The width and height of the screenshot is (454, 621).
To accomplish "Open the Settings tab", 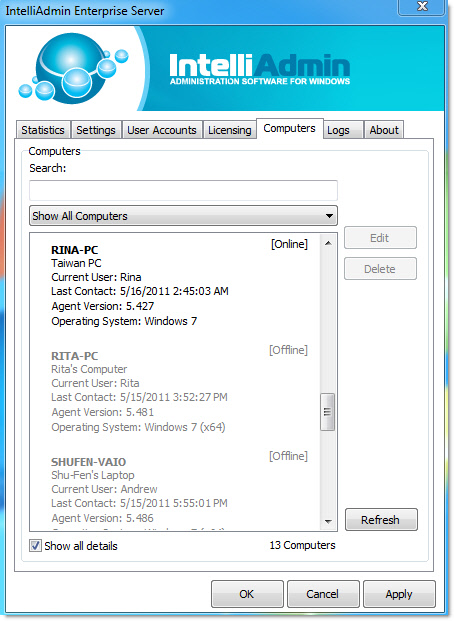I will click(96, 130).
